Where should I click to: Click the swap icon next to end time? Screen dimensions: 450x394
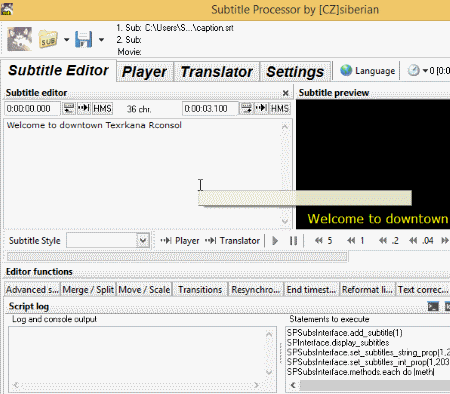click(246, 108)
